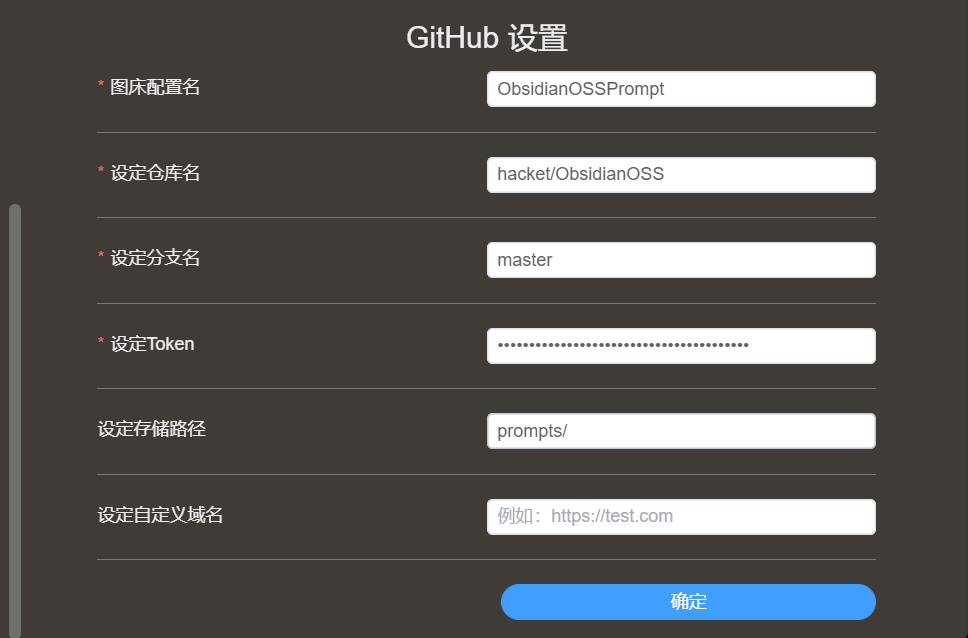Screen dimensions: 968x638
Task: Focus the 设定仓库名 field with hacket/ObsidianOSS
Action: pyautogui.click(x=681, y=175)
